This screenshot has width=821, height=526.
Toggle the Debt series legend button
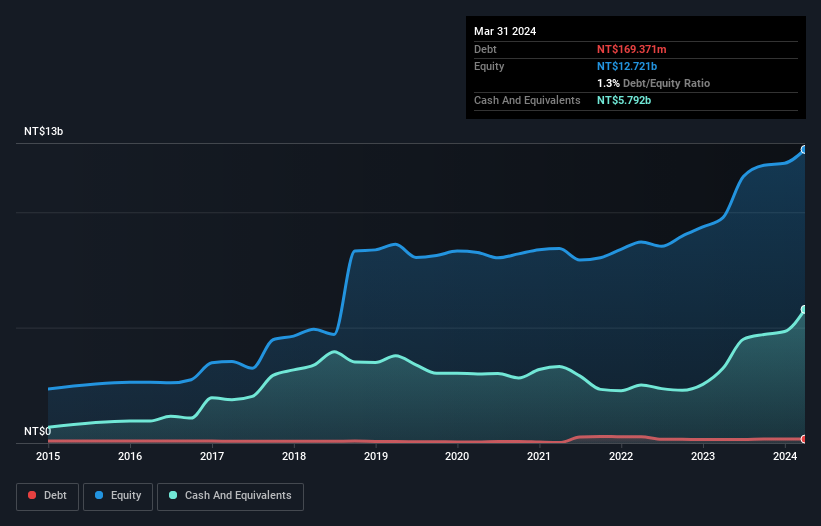point(48,496)
